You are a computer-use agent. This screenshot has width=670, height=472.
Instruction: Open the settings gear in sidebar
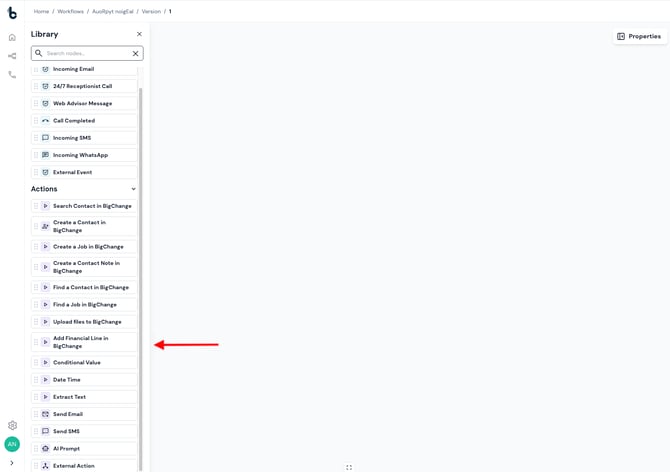pyautogui.click(x=12, y=425)
